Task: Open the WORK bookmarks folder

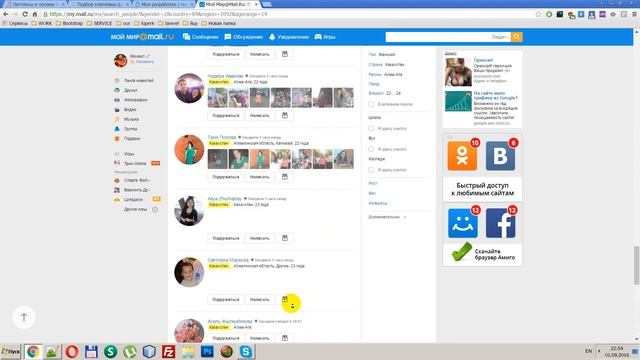Action: click(42, 23)
